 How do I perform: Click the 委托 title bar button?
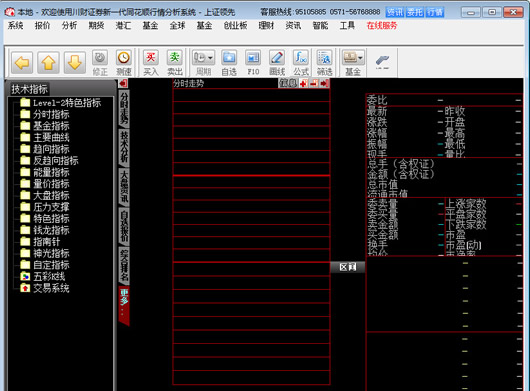415,13
